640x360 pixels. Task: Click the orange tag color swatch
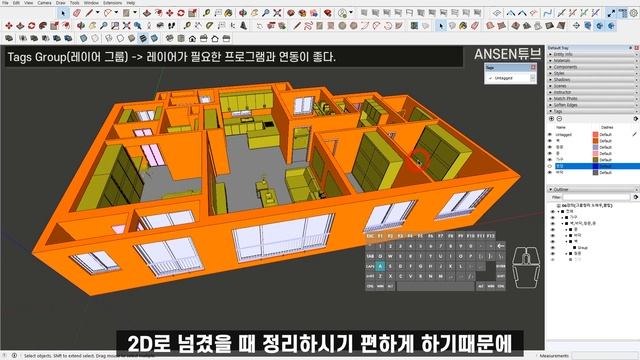click(595, 141)
